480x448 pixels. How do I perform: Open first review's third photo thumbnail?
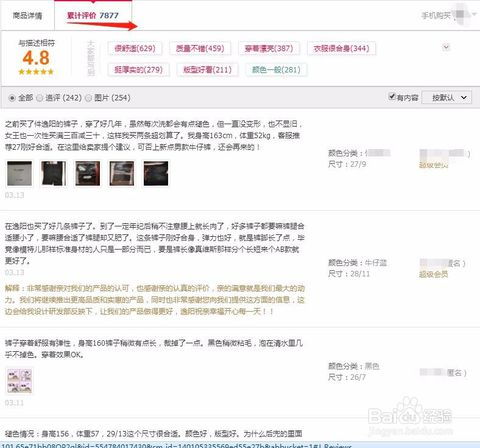point(88,173)
